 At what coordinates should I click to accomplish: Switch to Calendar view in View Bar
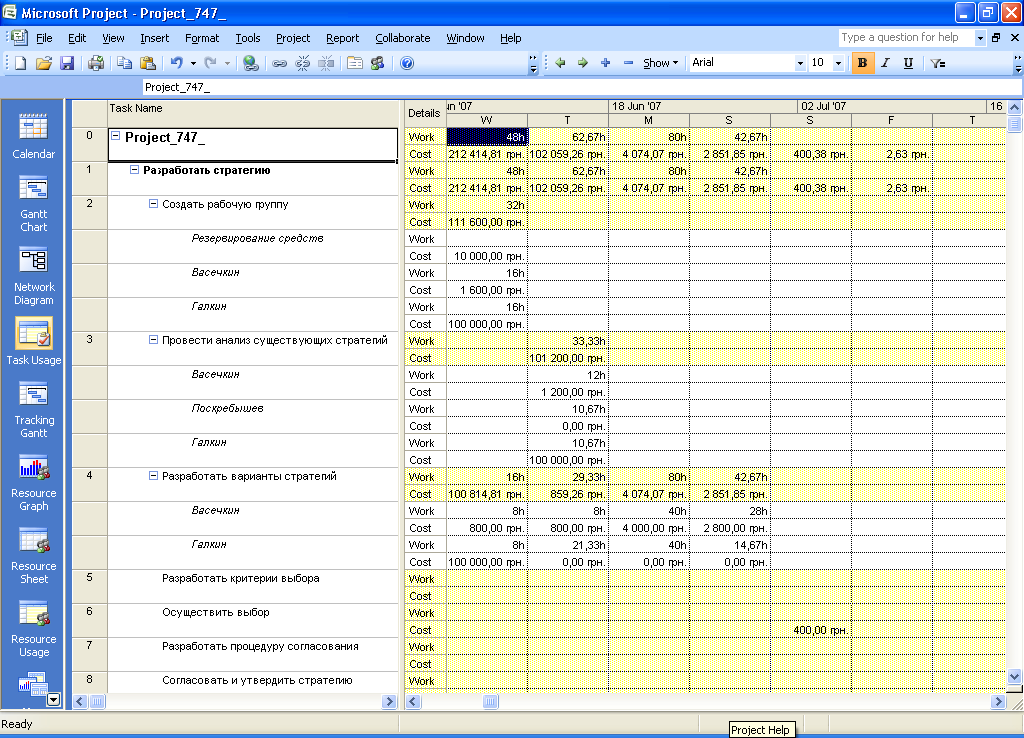click(33, 136)
